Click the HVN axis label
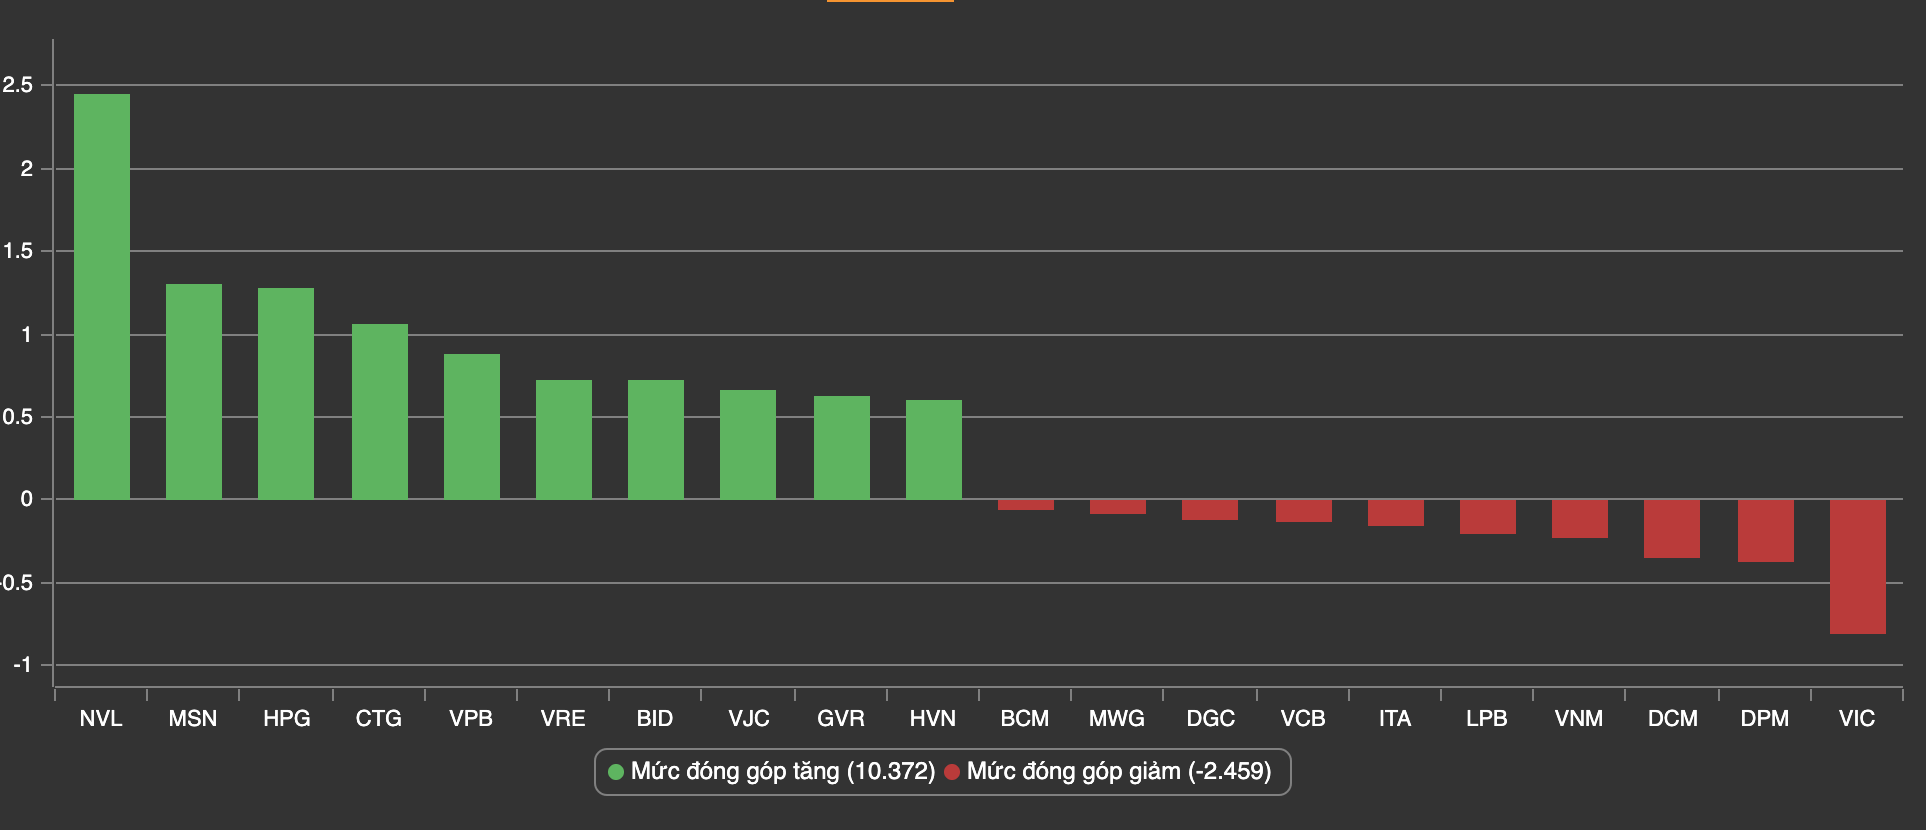Image resolution: width=1926 pixels, height=830 pixels. [x=933, y=718]
